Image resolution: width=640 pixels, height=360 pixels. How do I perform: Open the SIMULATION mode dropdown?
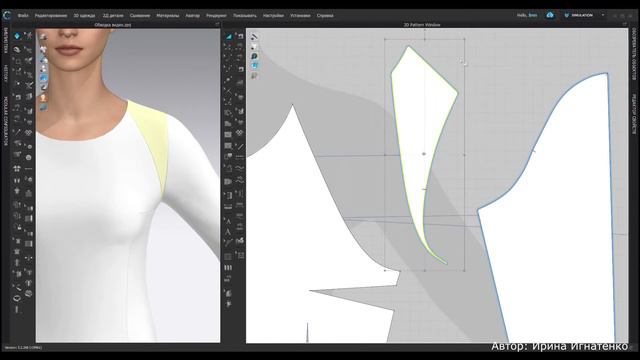579,15
